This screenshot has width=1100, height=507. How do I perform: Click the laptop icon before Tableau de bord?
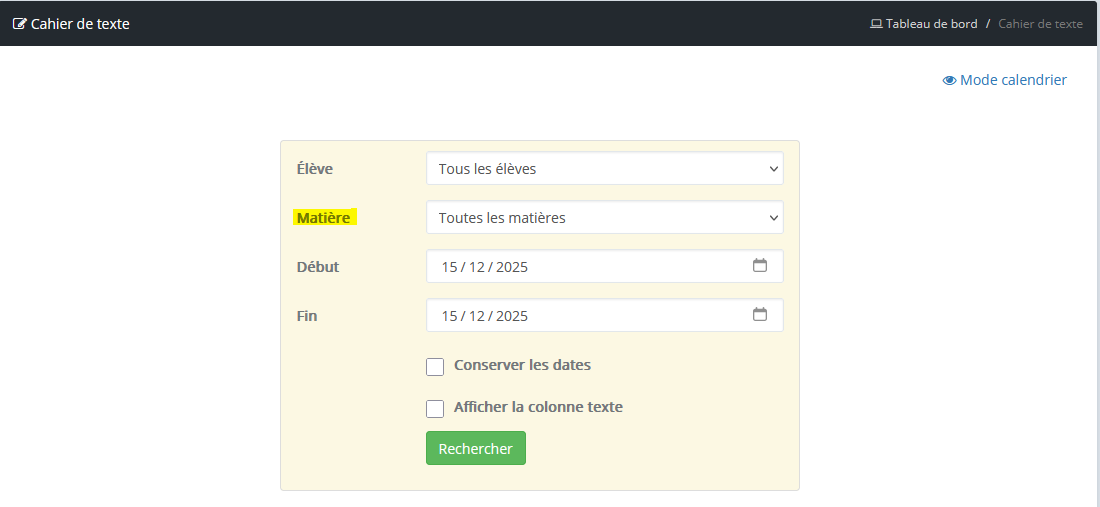[876, 24]
